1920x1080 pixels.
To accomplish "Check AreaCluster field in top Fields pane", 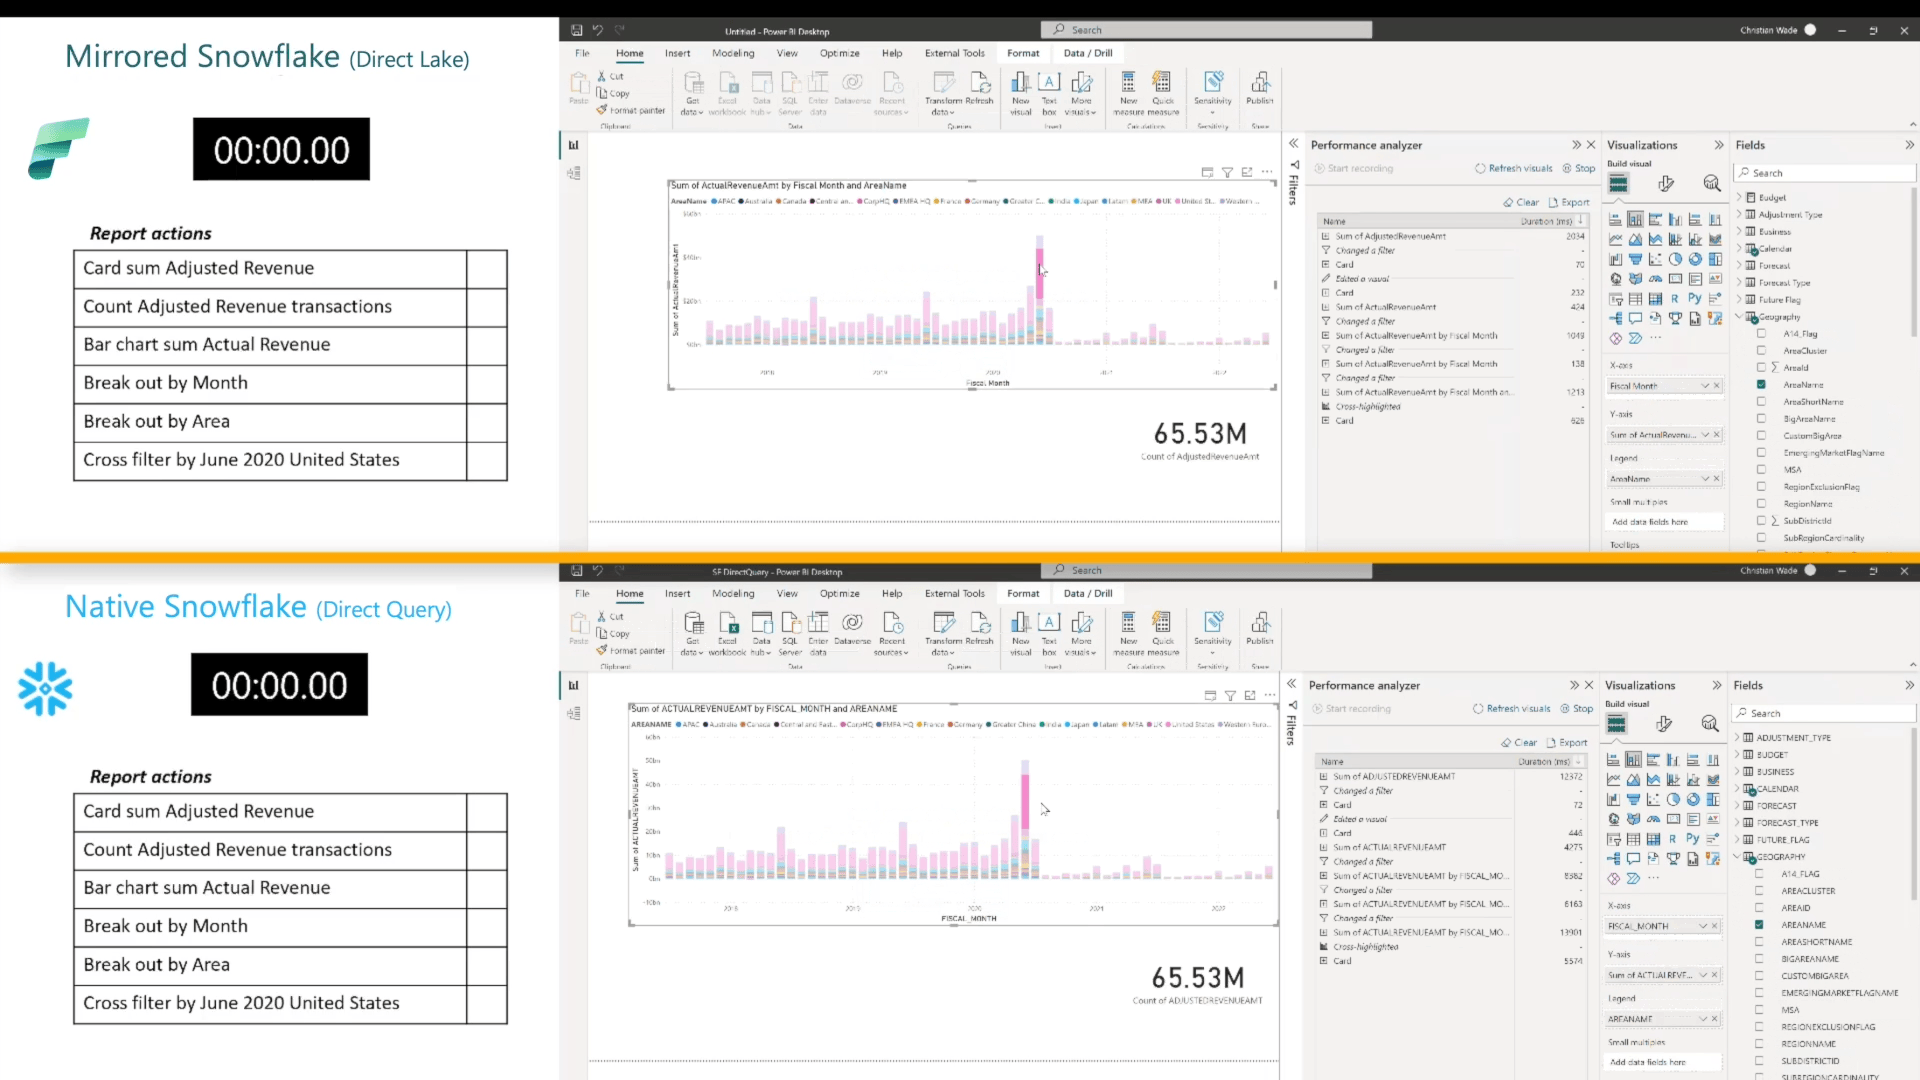I will click(1761, 351).
